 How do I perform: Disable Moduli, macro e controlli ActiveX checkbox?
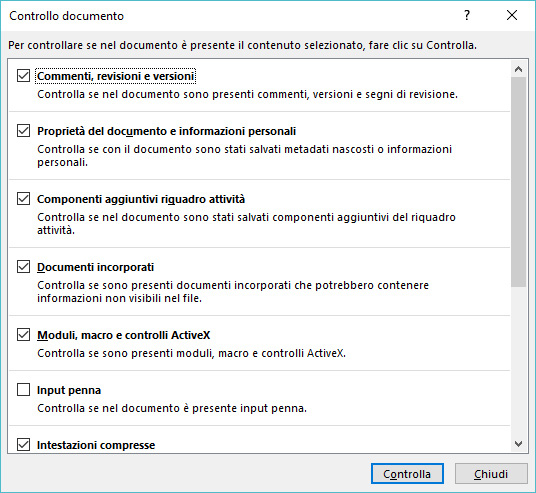point(23,335)
